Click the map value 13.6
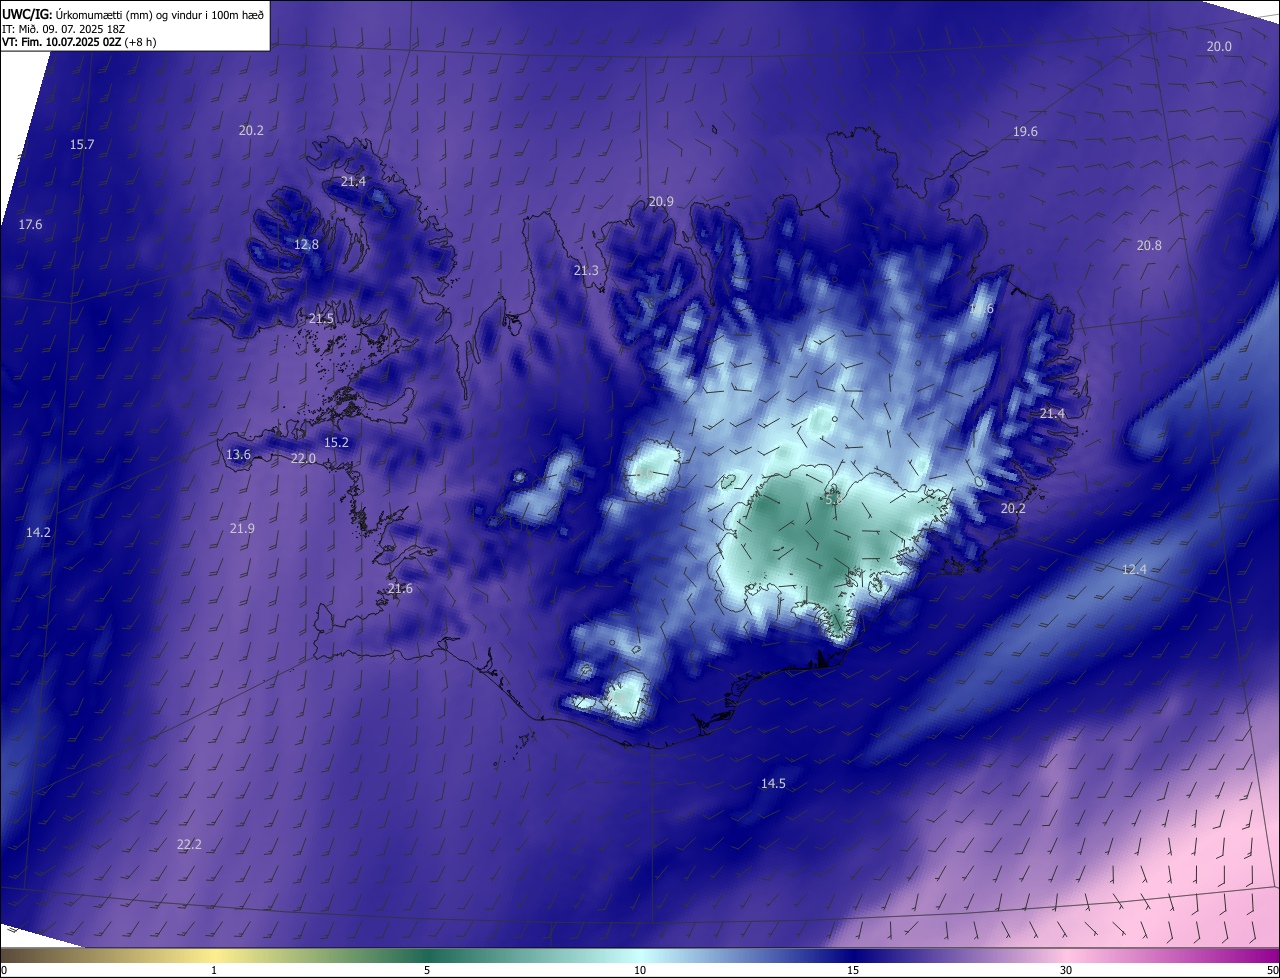The image size is (1280, 978). [x=238, y=455]
